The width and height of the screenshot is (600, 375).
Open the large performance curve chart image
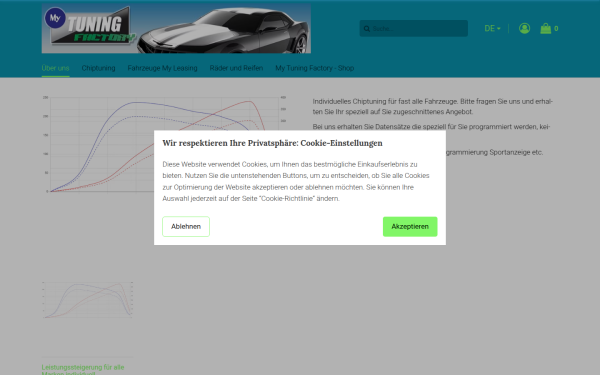(x=164, y=144)
